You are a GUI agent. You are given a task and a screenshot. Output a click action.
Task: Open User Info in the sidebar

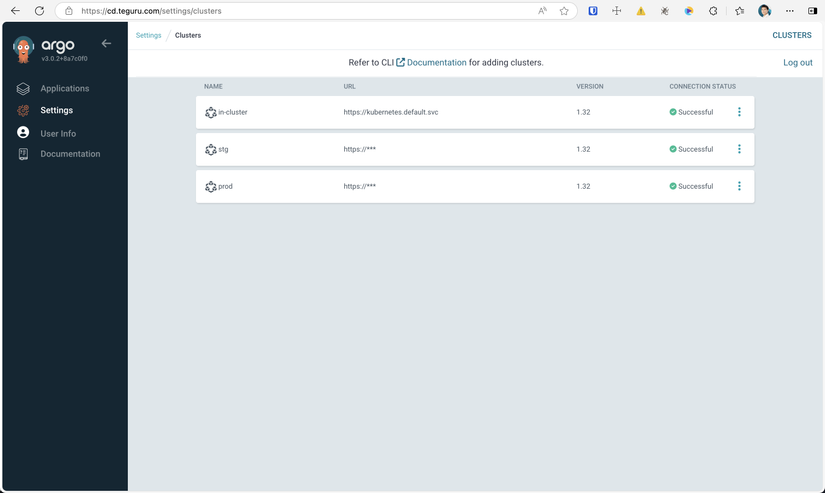tap(58, 134)
